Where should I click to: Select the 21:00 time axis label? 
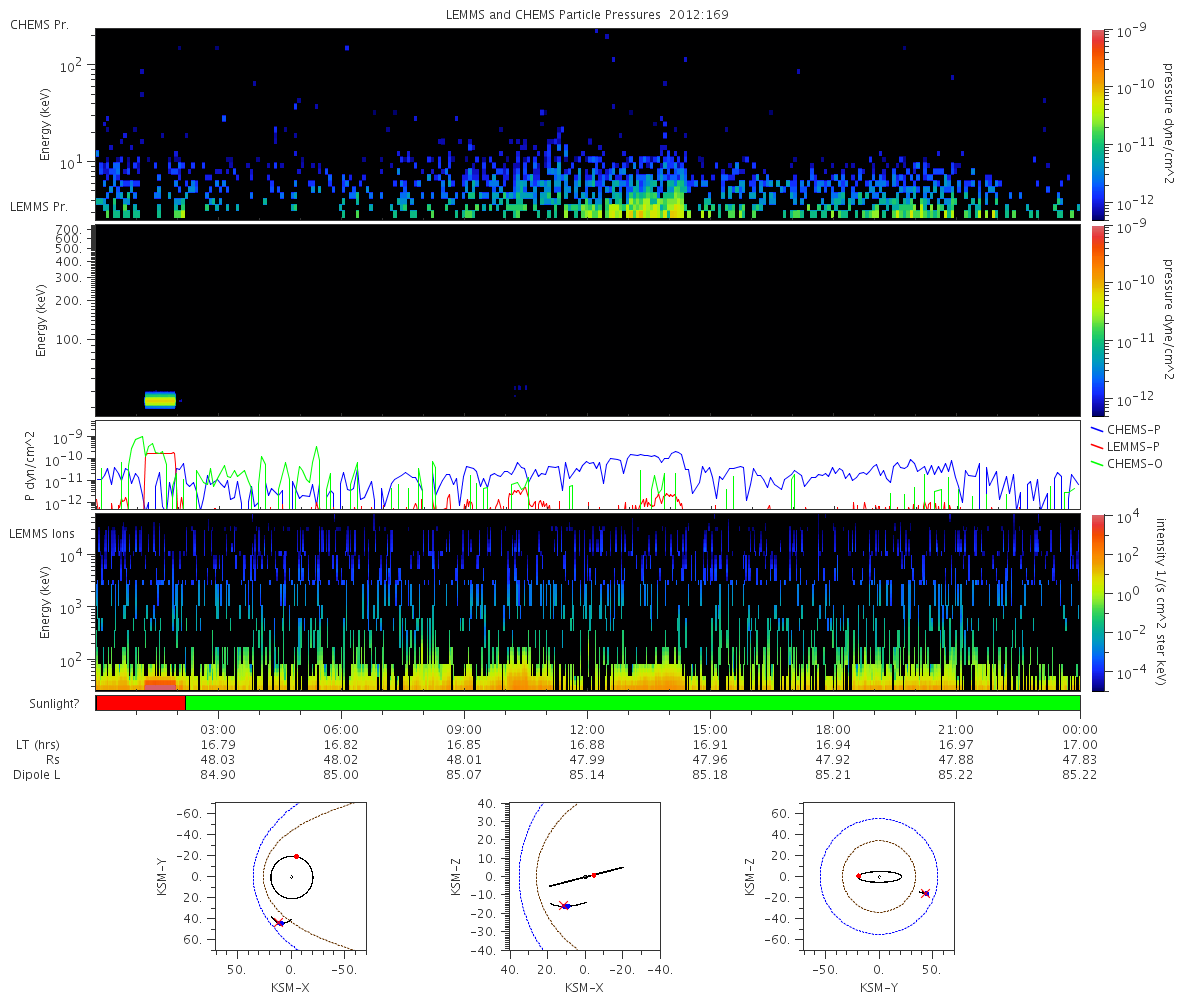tap(956, 729)
